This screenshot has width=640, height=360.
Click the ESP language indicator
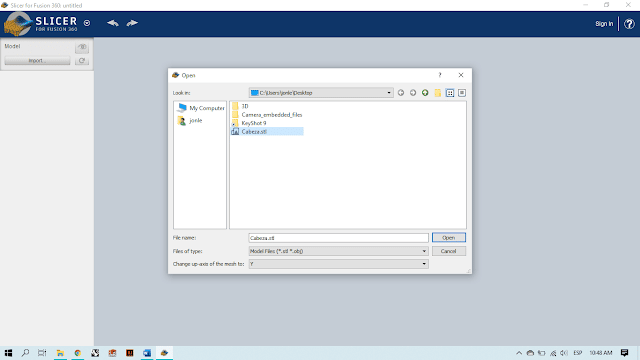pyautogui.click(x=578, y=353)
